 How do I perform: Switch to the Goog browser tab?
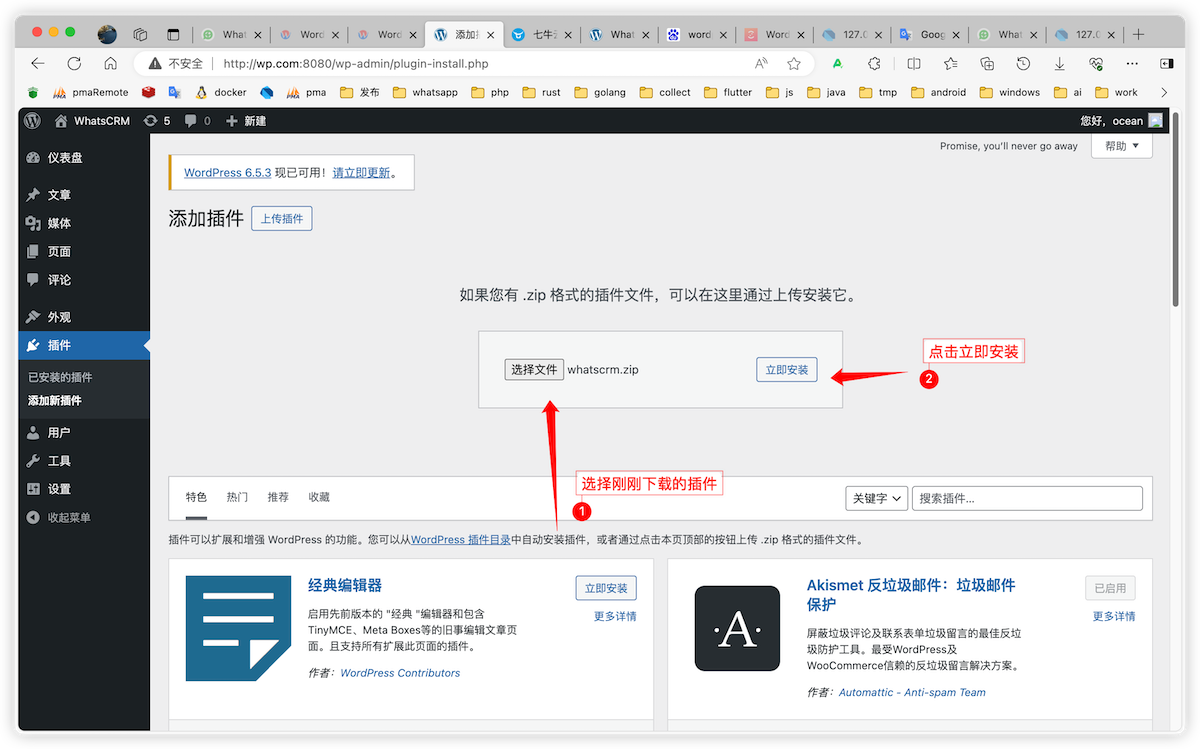pyautogui.click(x=930, y=34)
